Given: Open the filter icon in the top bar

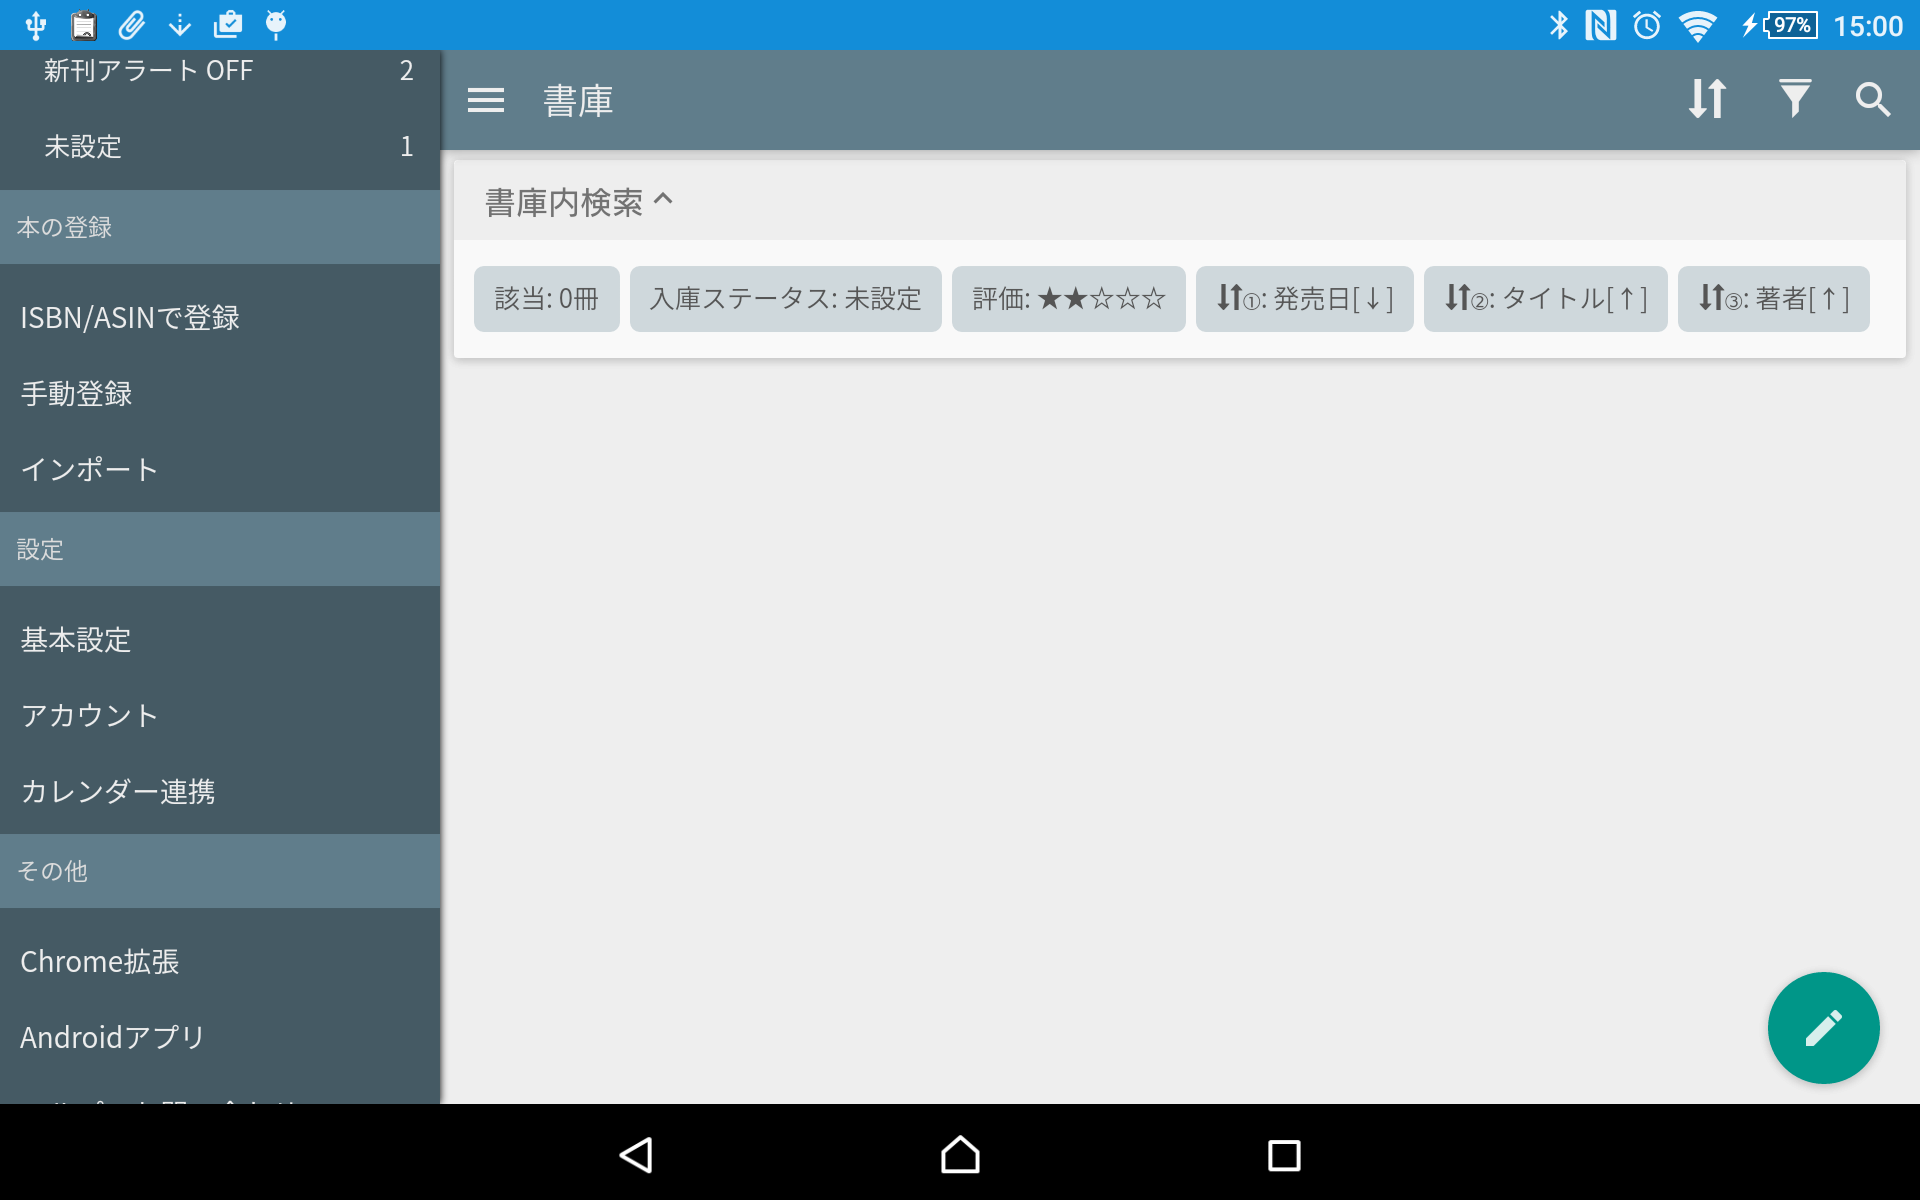Looking at the screenshot, I should pos(1795,98).
